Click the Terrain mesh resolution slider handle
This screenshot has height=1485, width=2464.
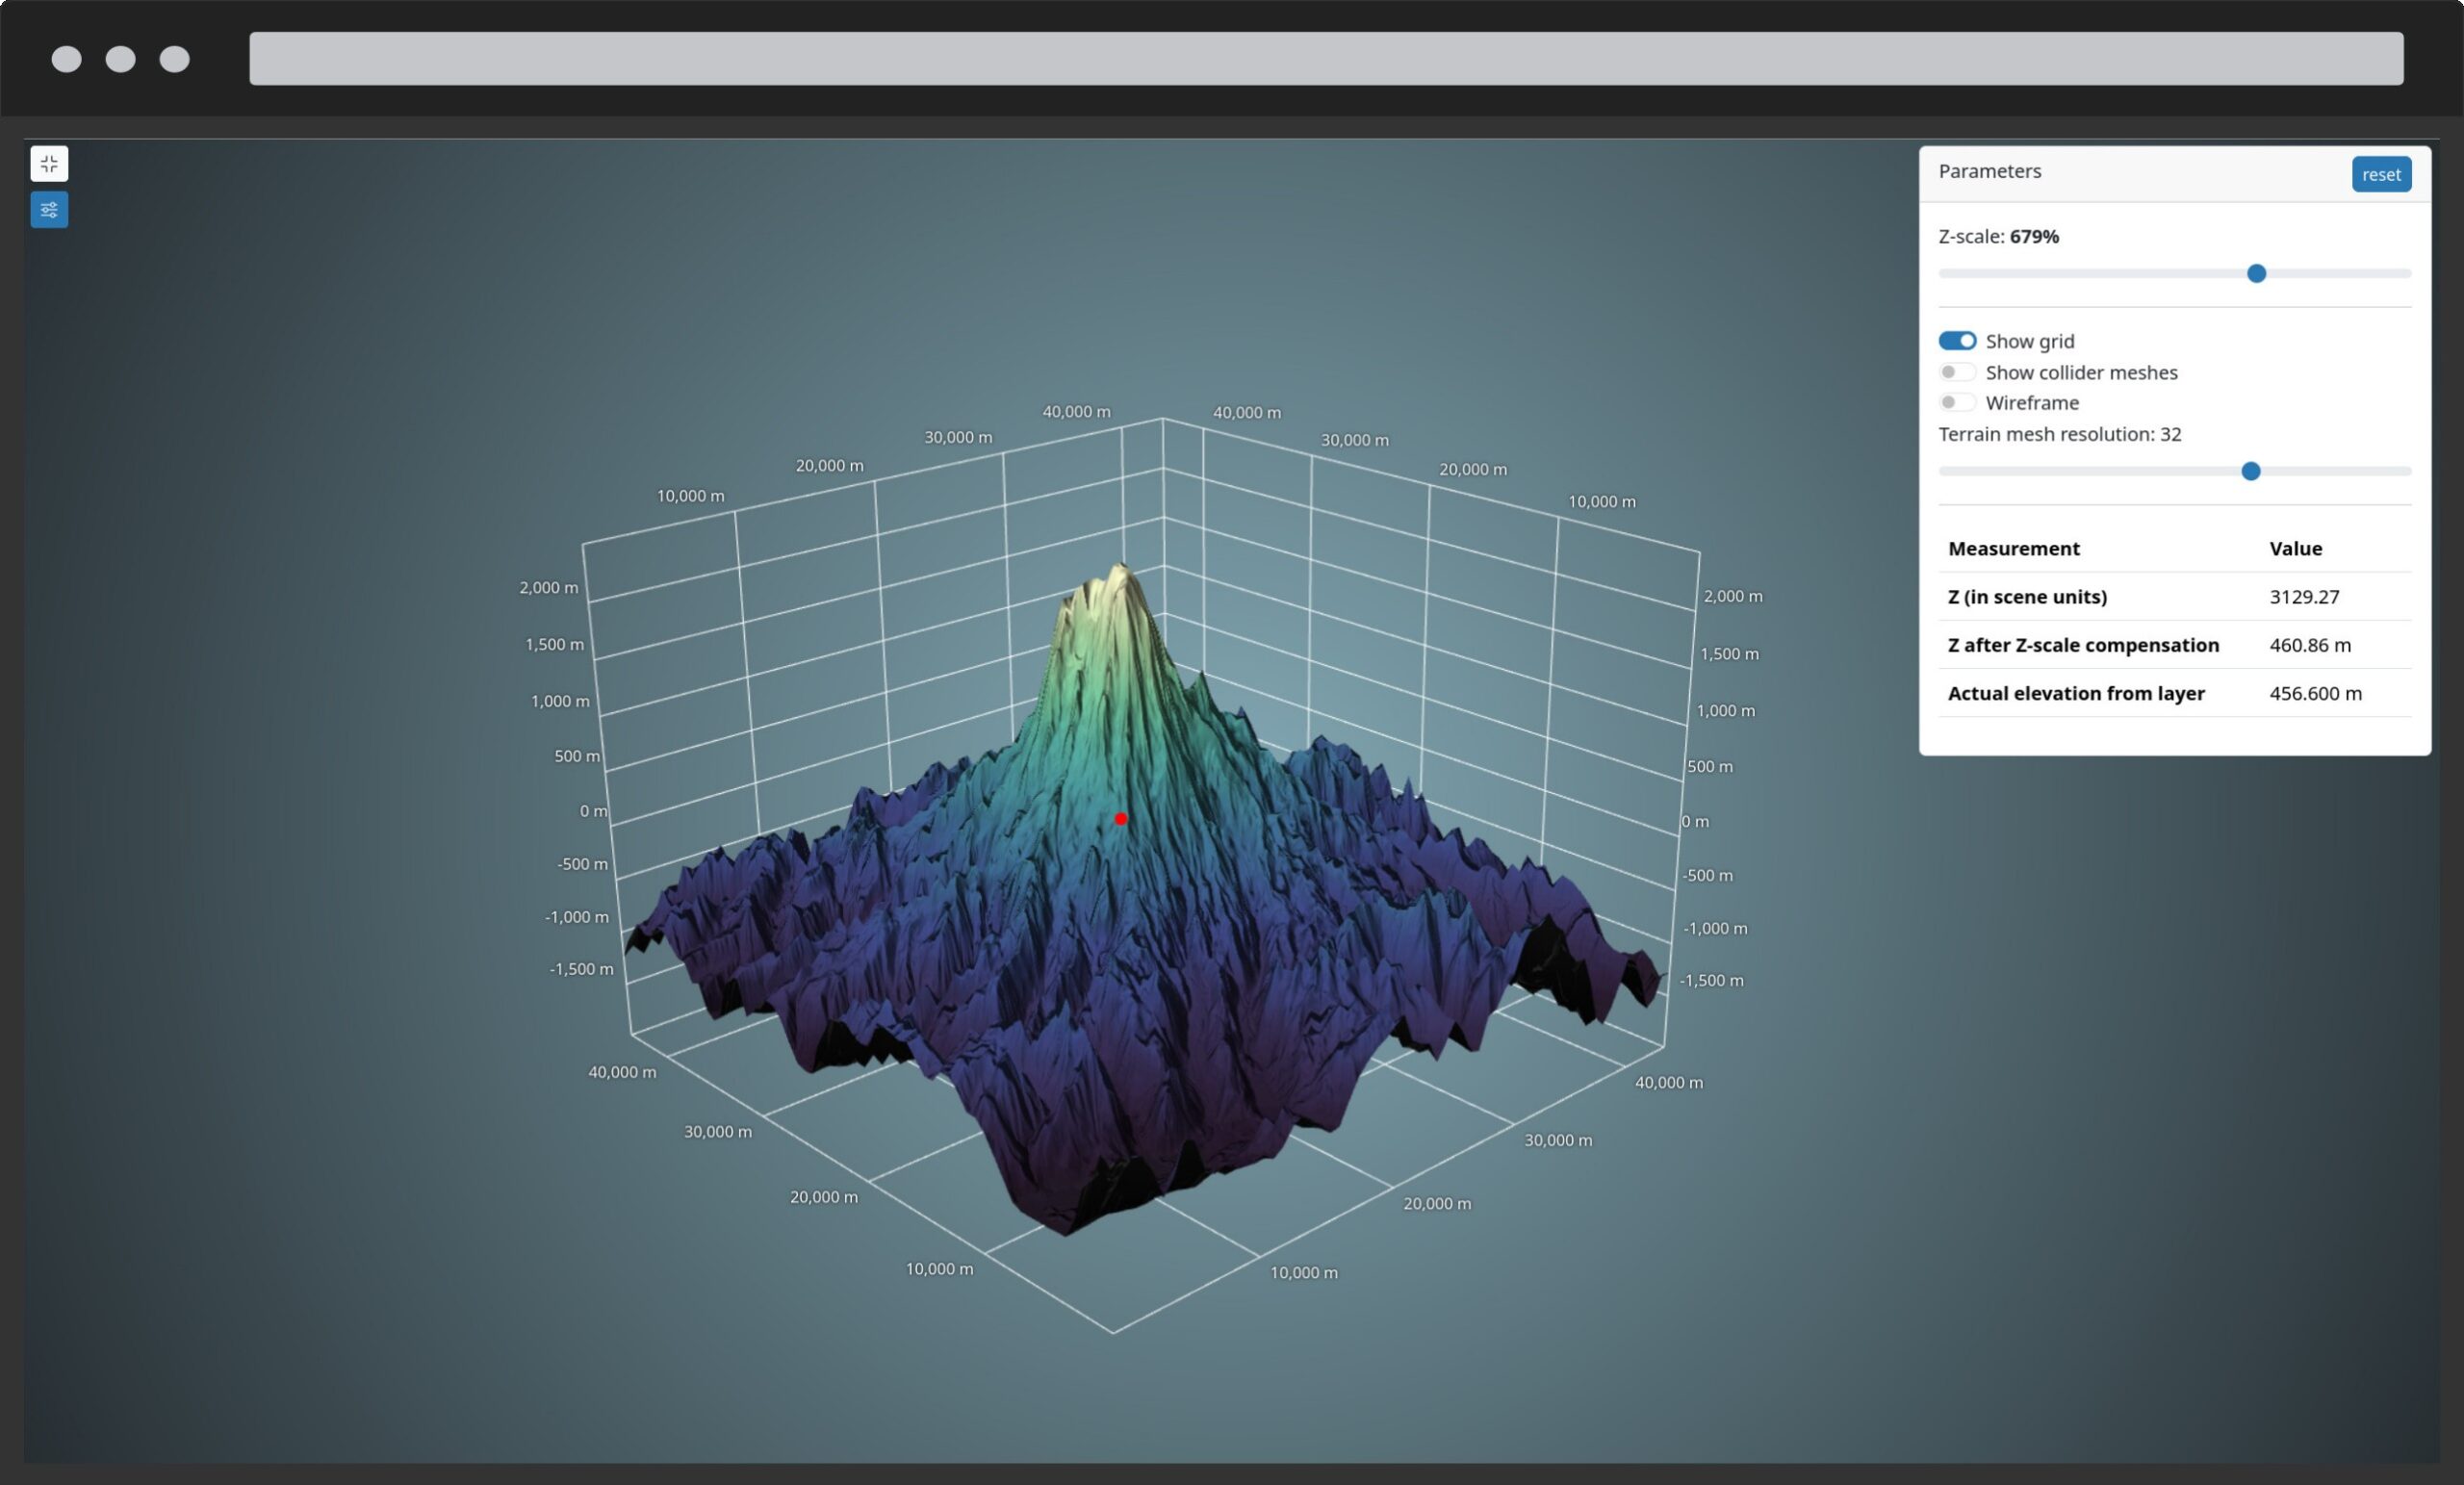click(x=2251, y=471)
